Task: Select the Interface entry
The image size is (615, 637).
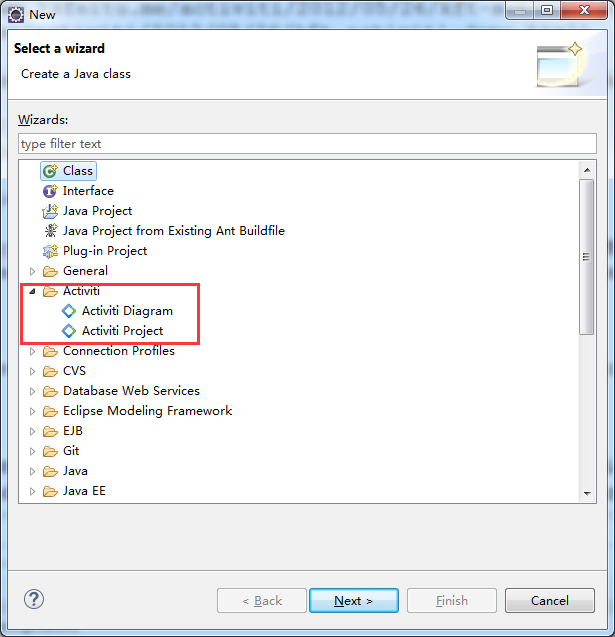Action: pos(88,191)
